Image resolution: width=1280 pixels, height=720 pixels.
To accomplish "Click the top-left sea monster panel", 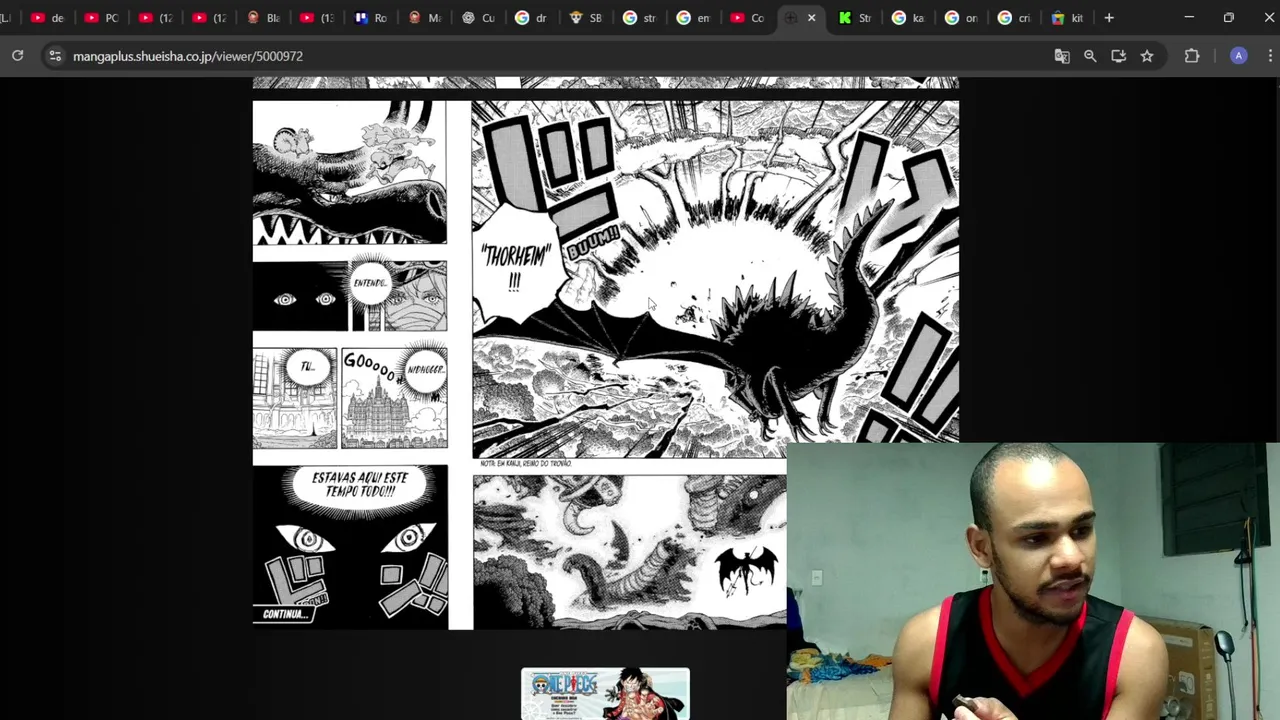I will tap(350, 172).
